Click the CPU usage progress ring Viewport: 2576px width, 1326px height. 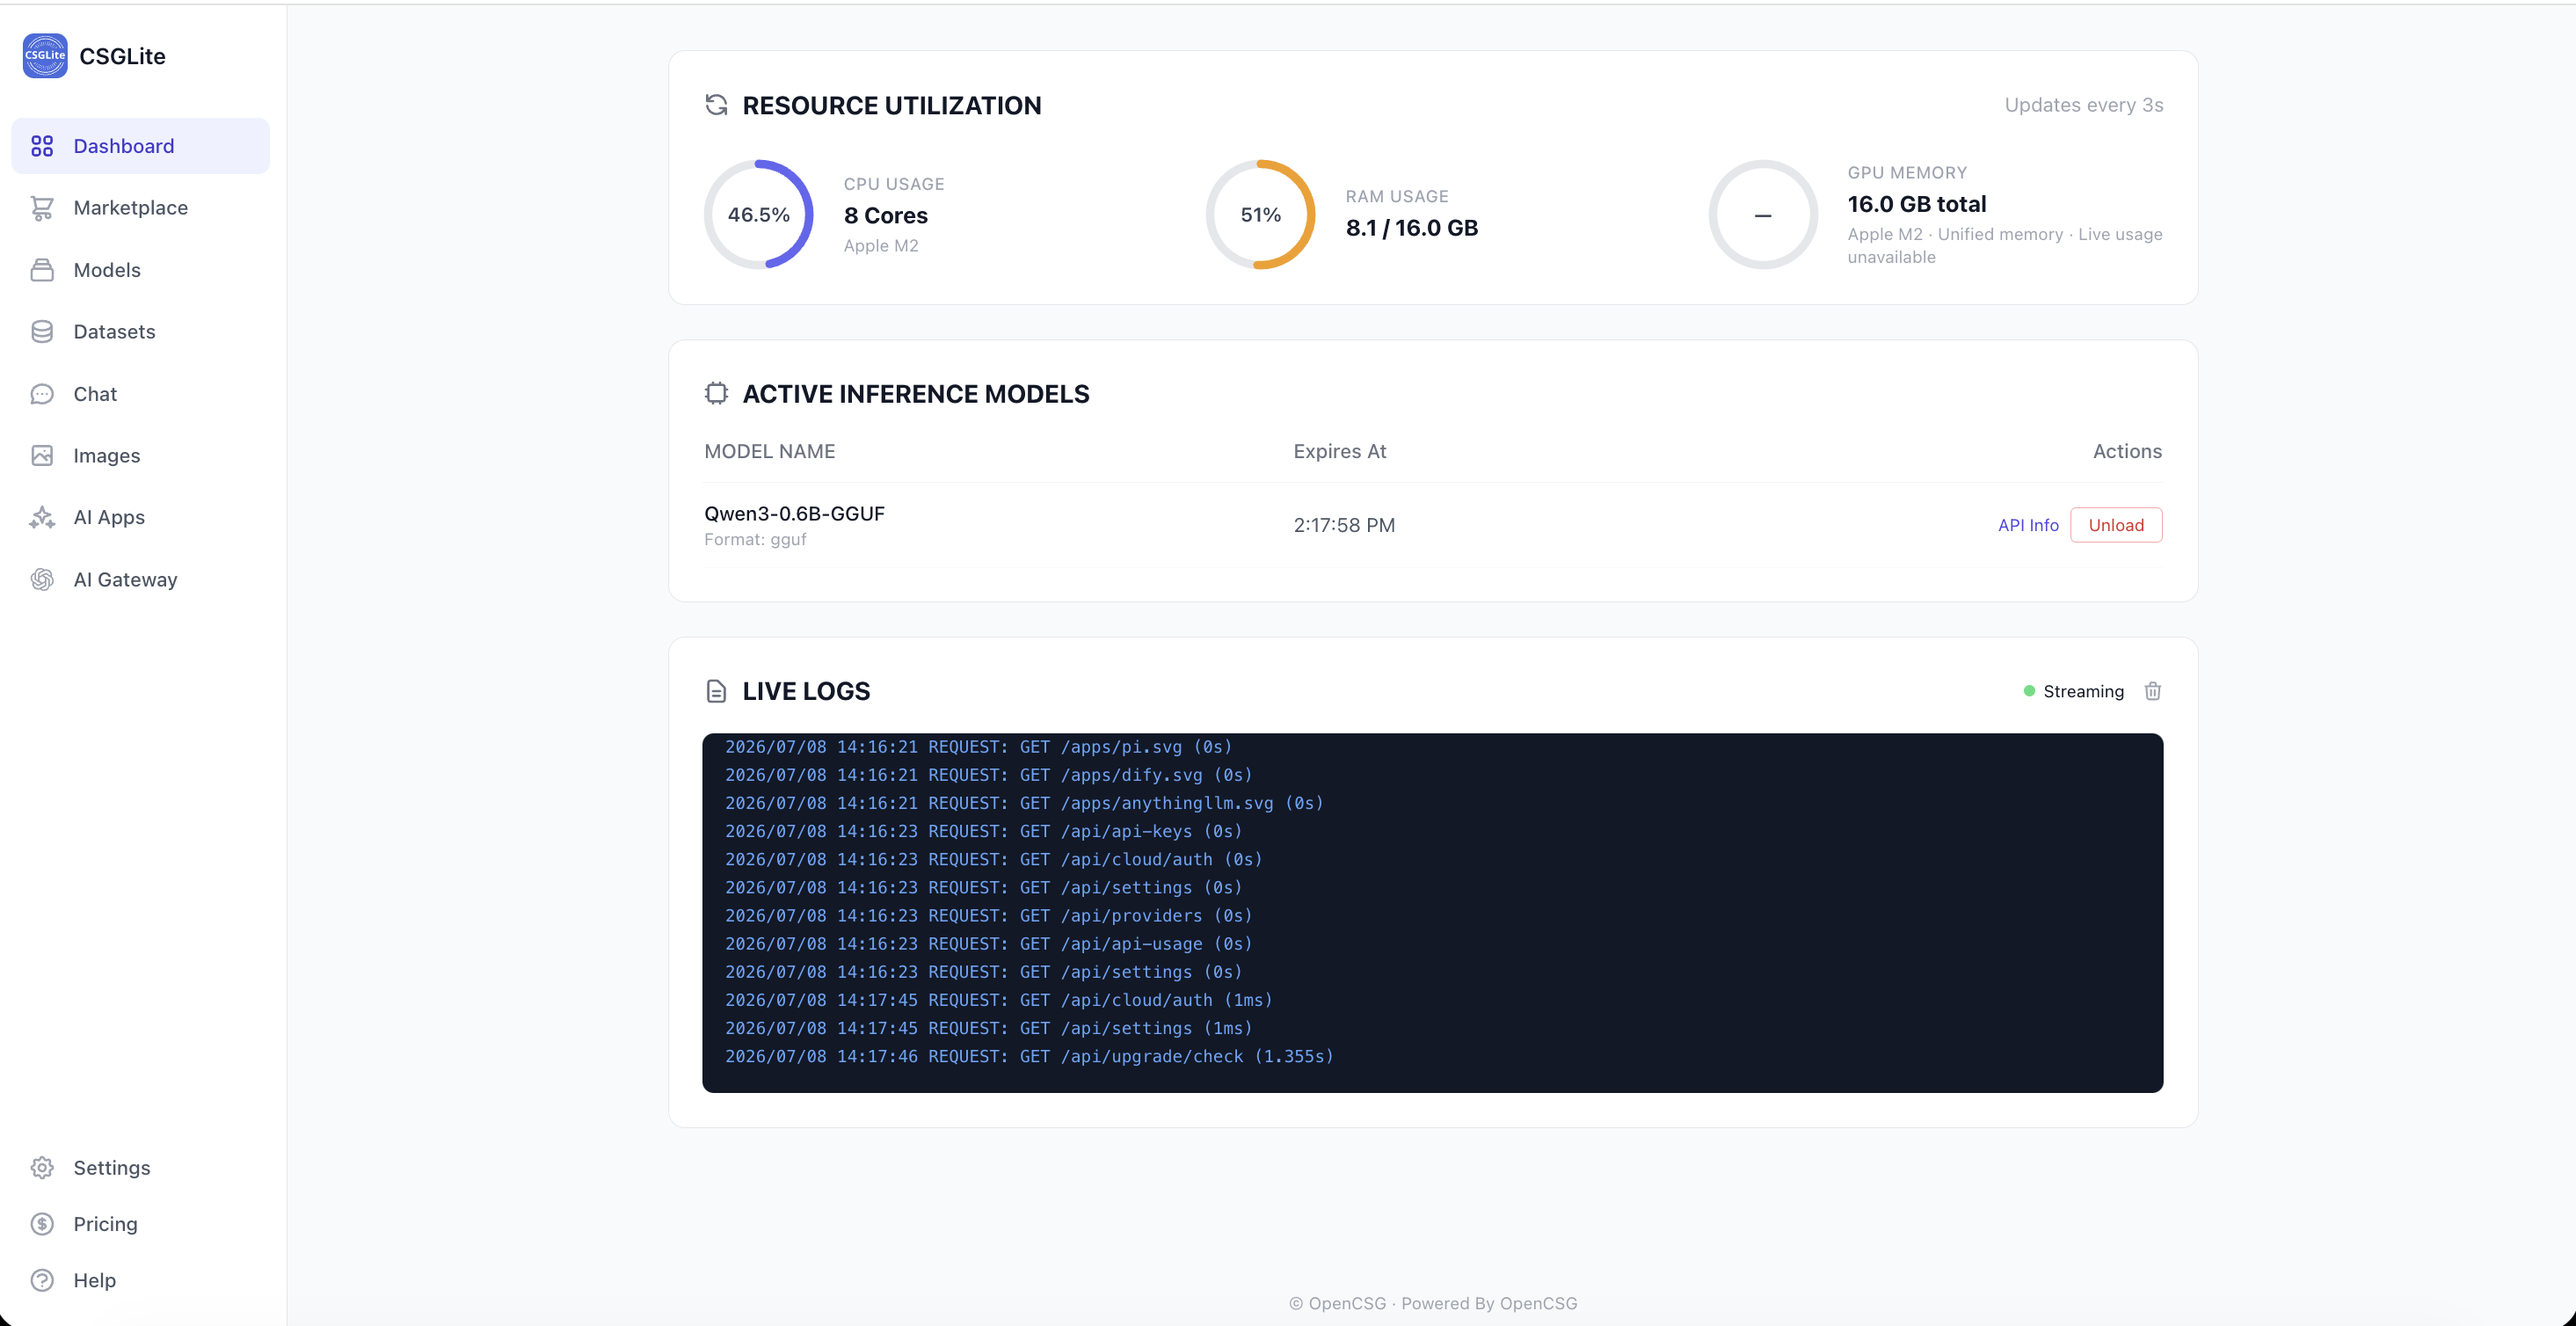click(x=759, y=214)
